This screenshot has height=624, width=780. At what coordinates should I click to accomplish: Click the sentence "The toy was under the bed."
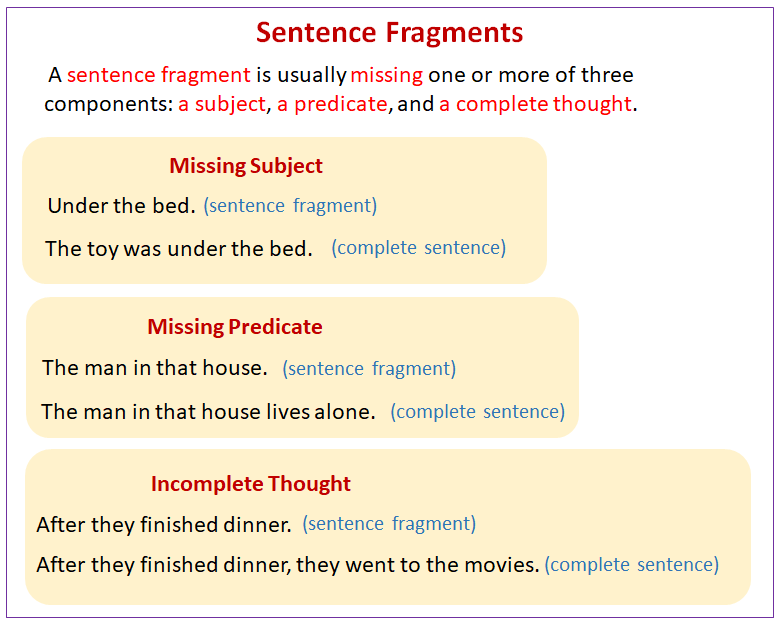[179, 248]
